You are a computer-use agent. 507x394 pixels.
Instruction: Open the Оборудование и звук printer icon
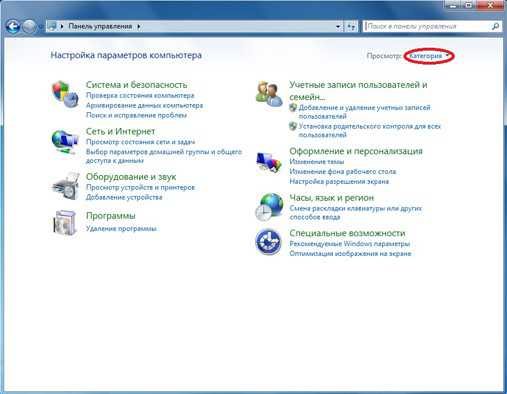66,186
